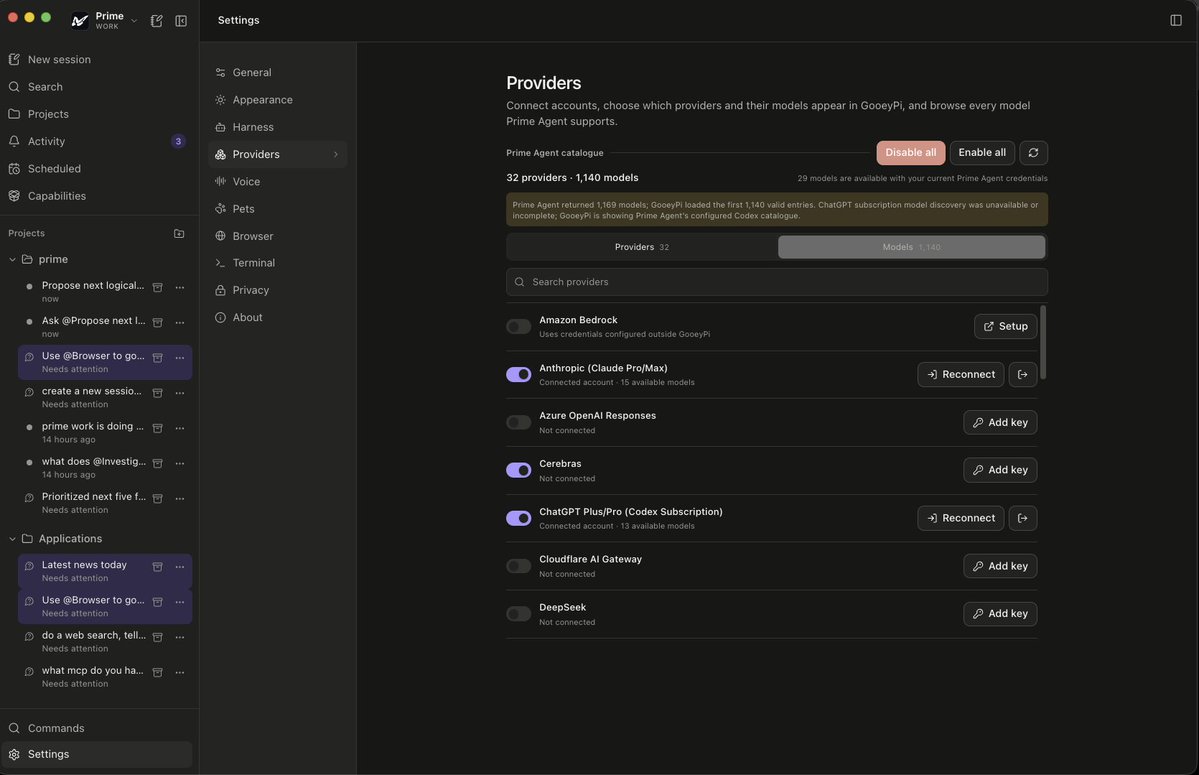Click the new session compose icon in title bar
Image resolution: width=1199 pixels, height=775 pixels.
click(157, 21)
